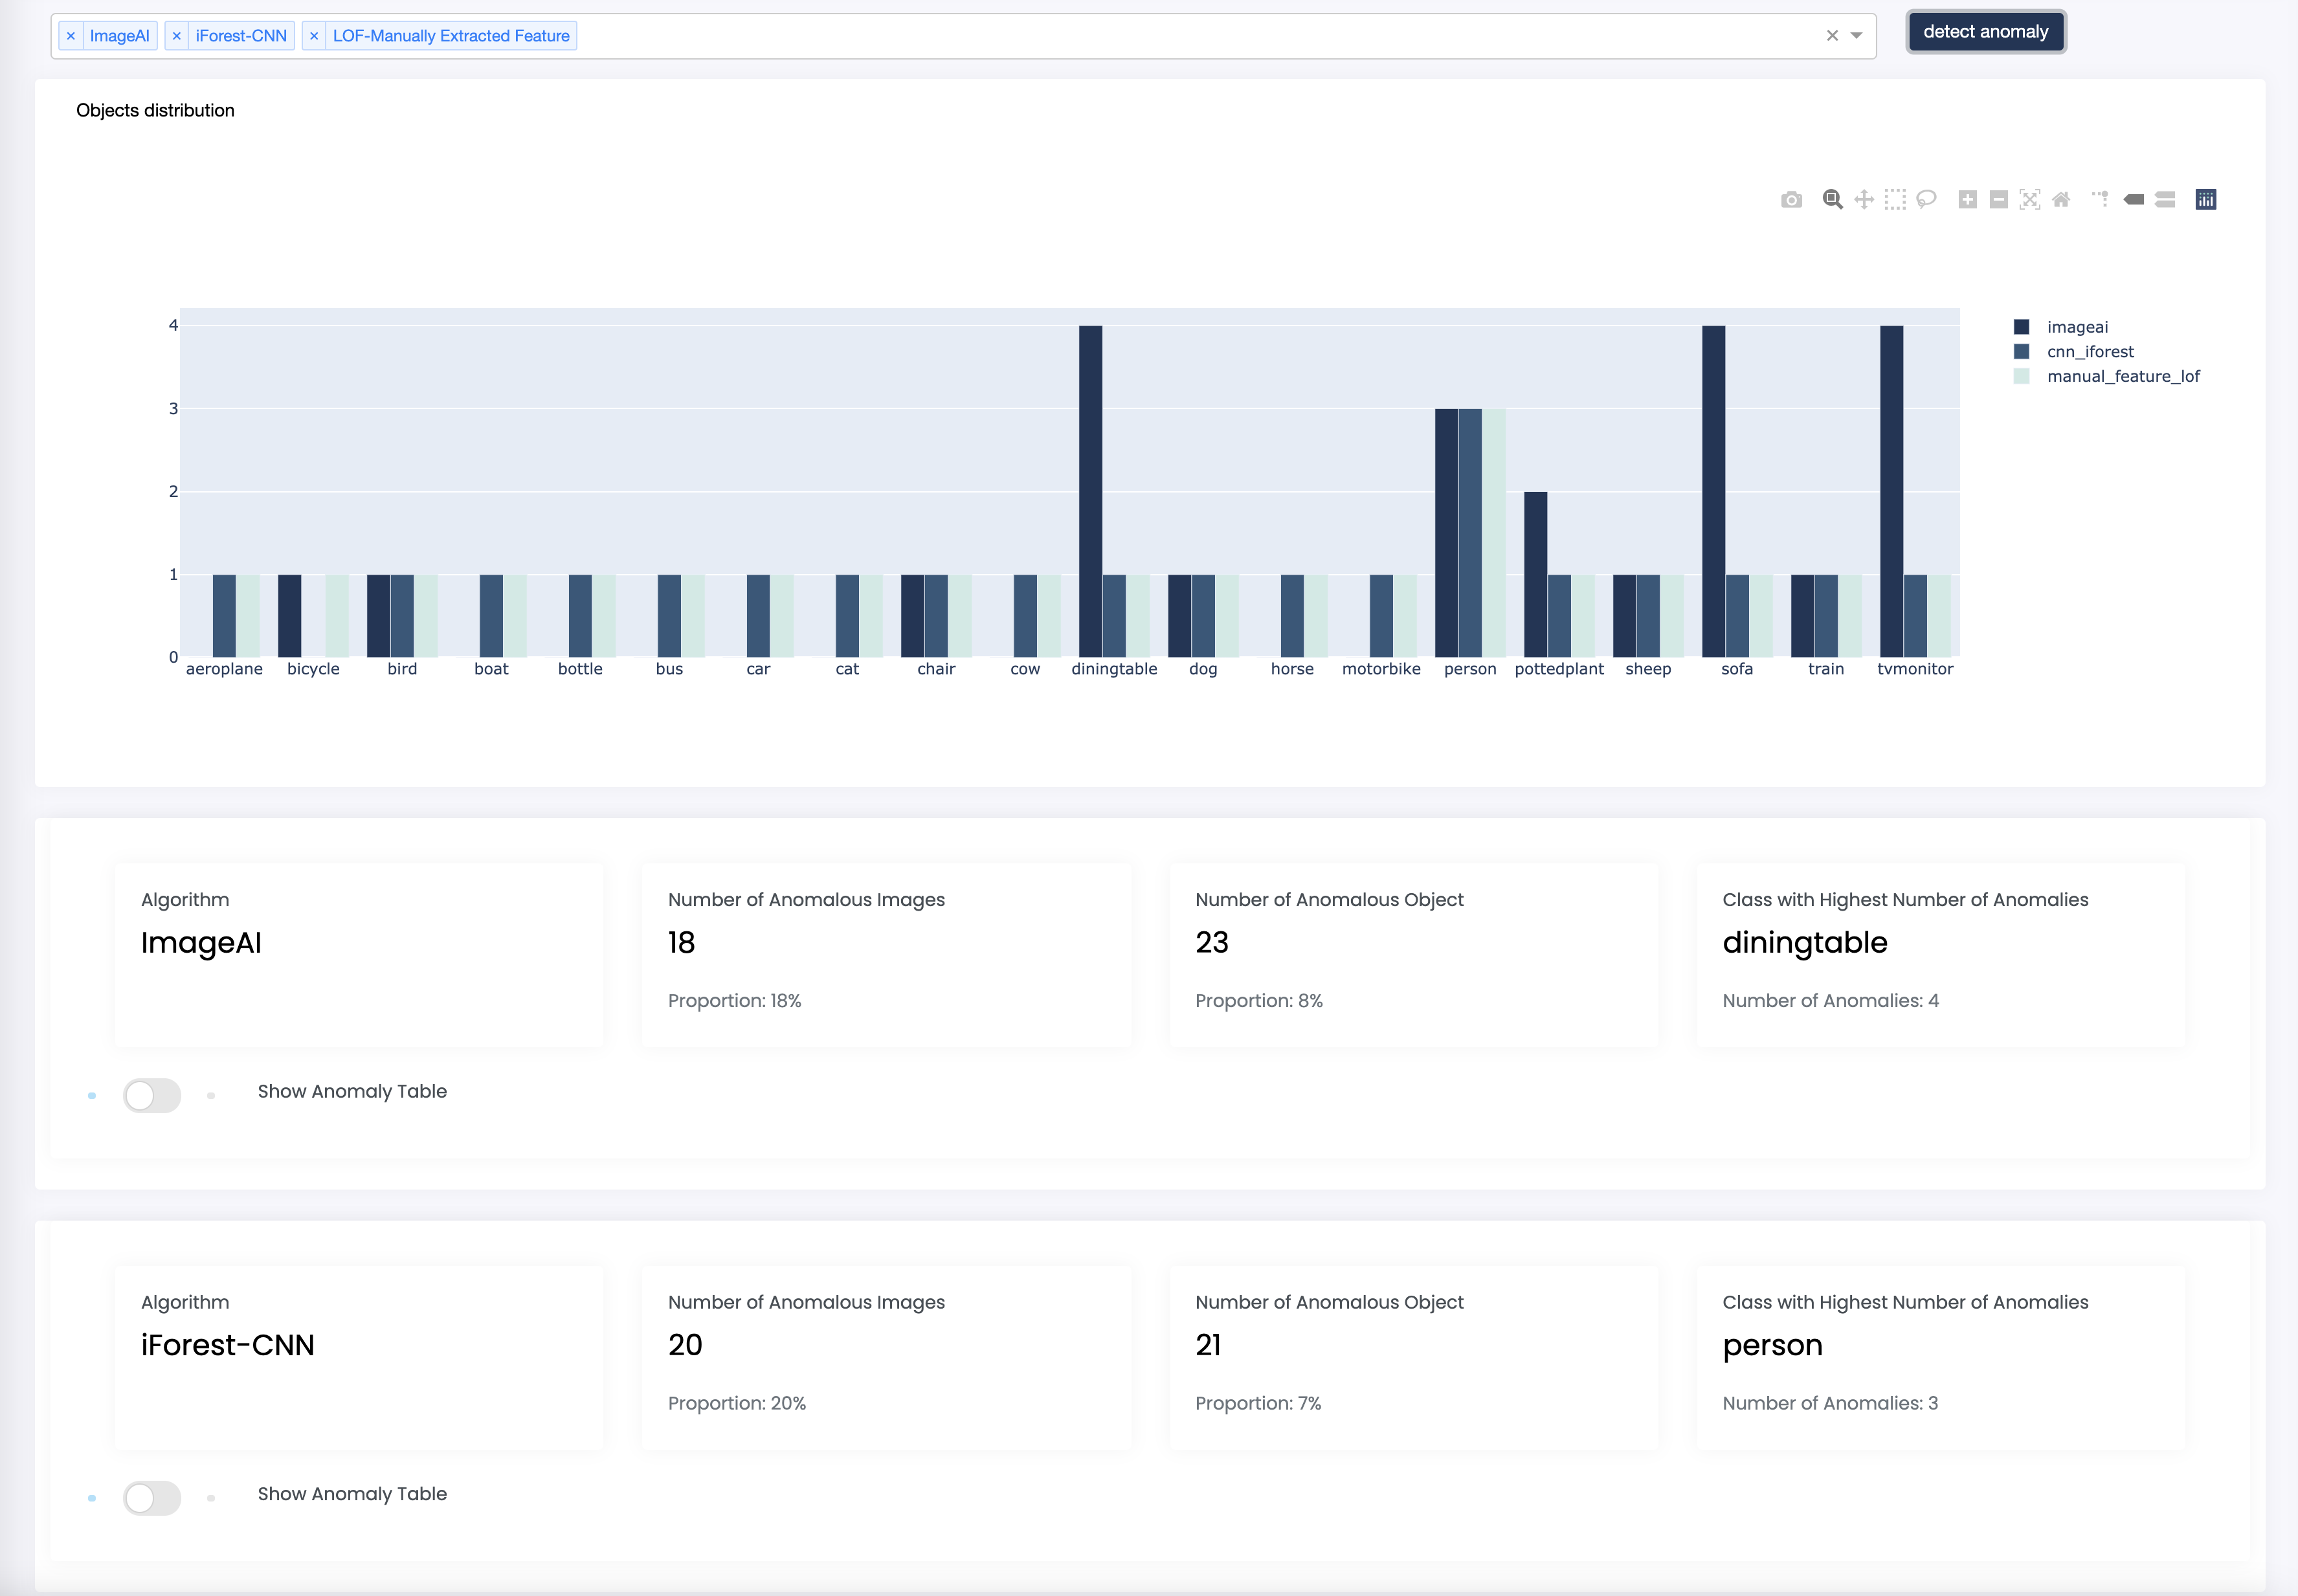Click the Autoscale icon in chart toolbar
The width and height of the screenshot is (2298, 1596).
pos(2029,200)
